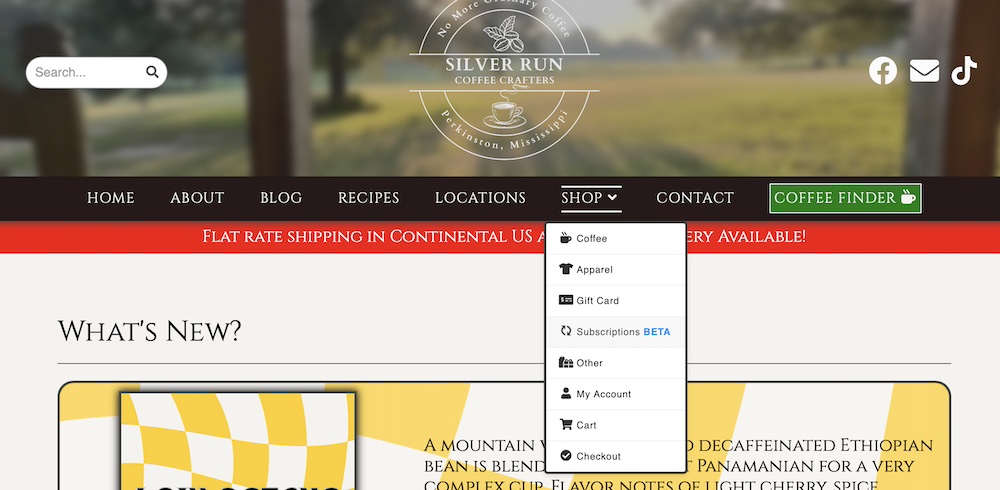The height and width of the screenshot is (490, 1000).
Task: Open the Facebook page icon
Action: pos(883,71)
